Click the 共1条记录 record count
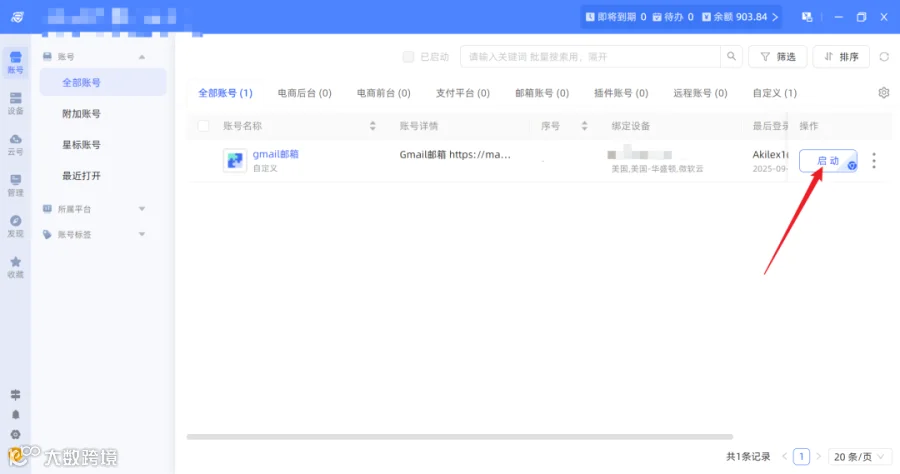The width and height of the screenshot is (900, 474). pyautogui.click(x=748, y=457)
